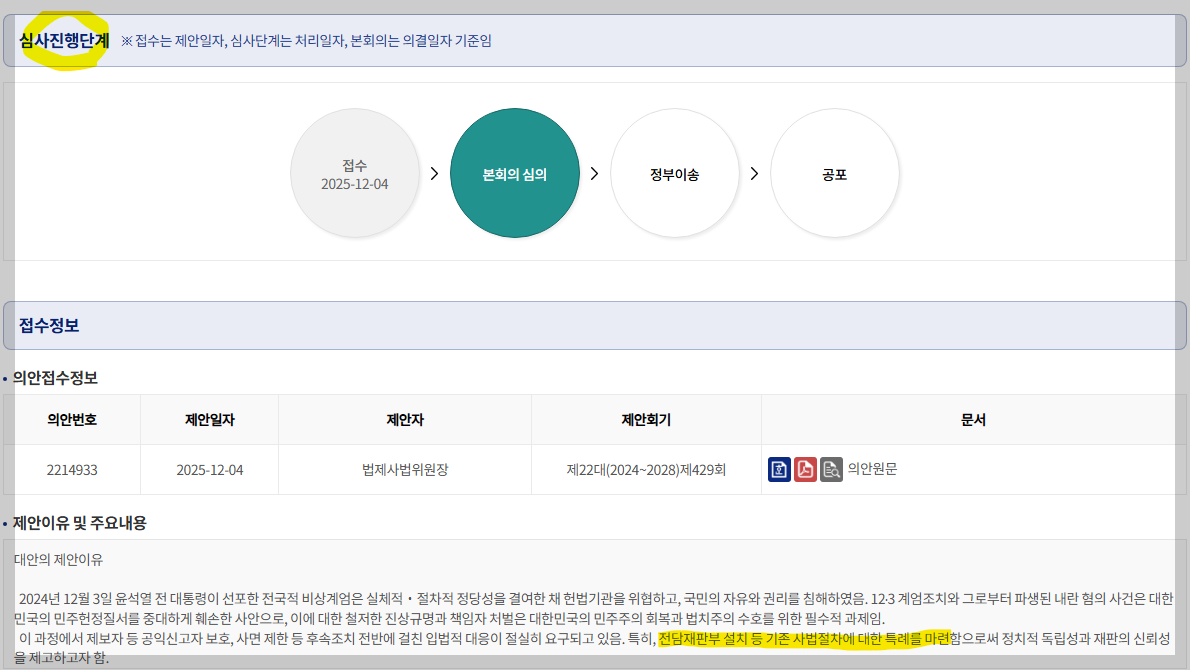Screen dimensions: 1190x670
Task: Click the 제안자 column header
Action: click(x=405, y=420)
